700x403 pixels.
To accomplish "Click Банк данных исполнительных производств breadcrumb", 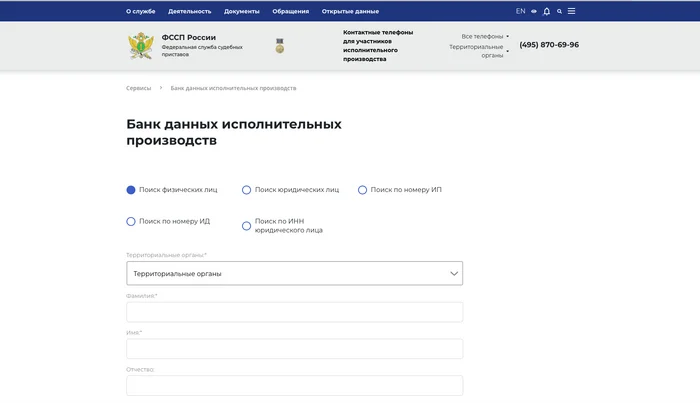I will point(233,88).
